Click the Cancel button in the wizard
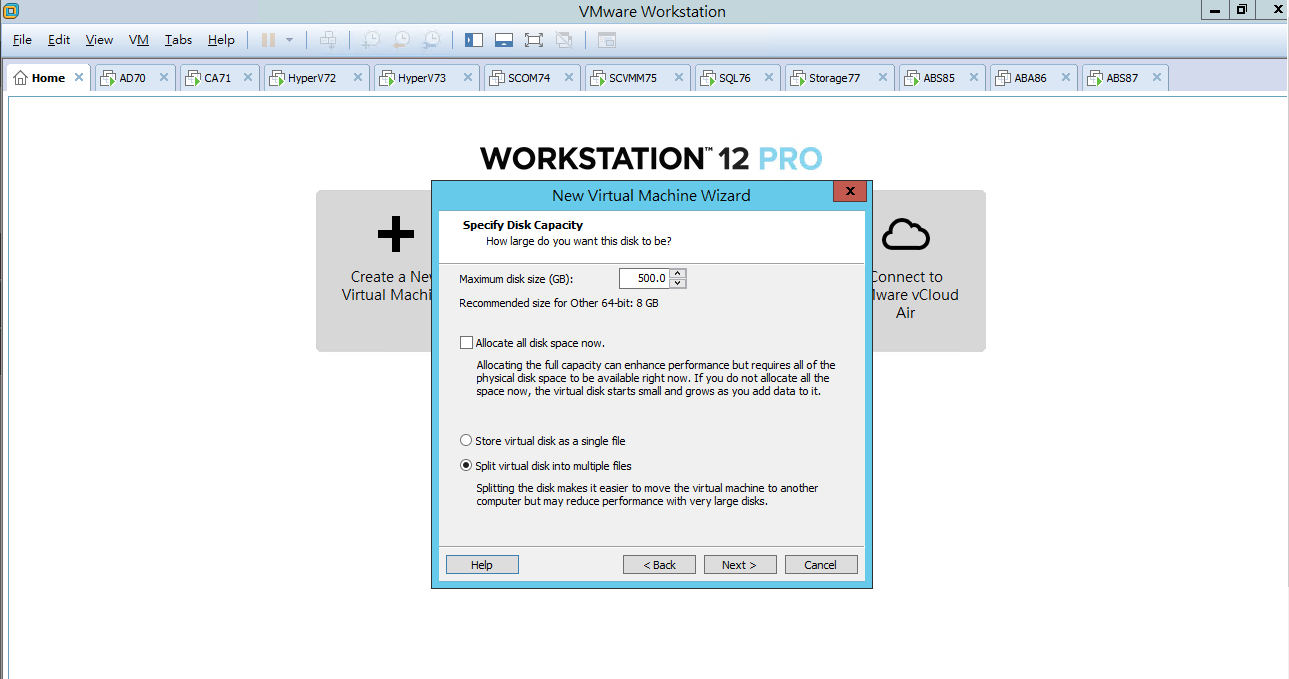The width and height of the screenshot is (1289, 679). (821, 565)
